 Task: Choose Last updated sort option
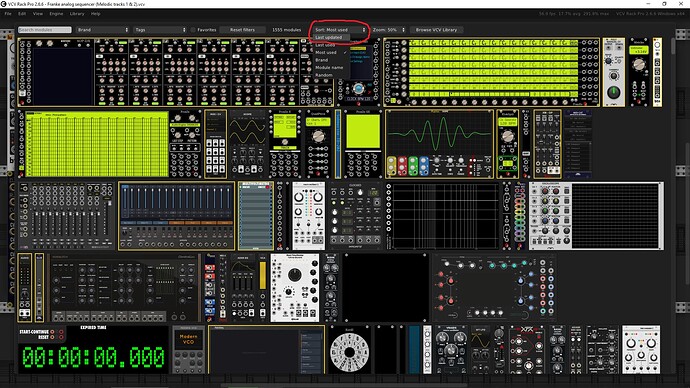[x=331, y=37]
